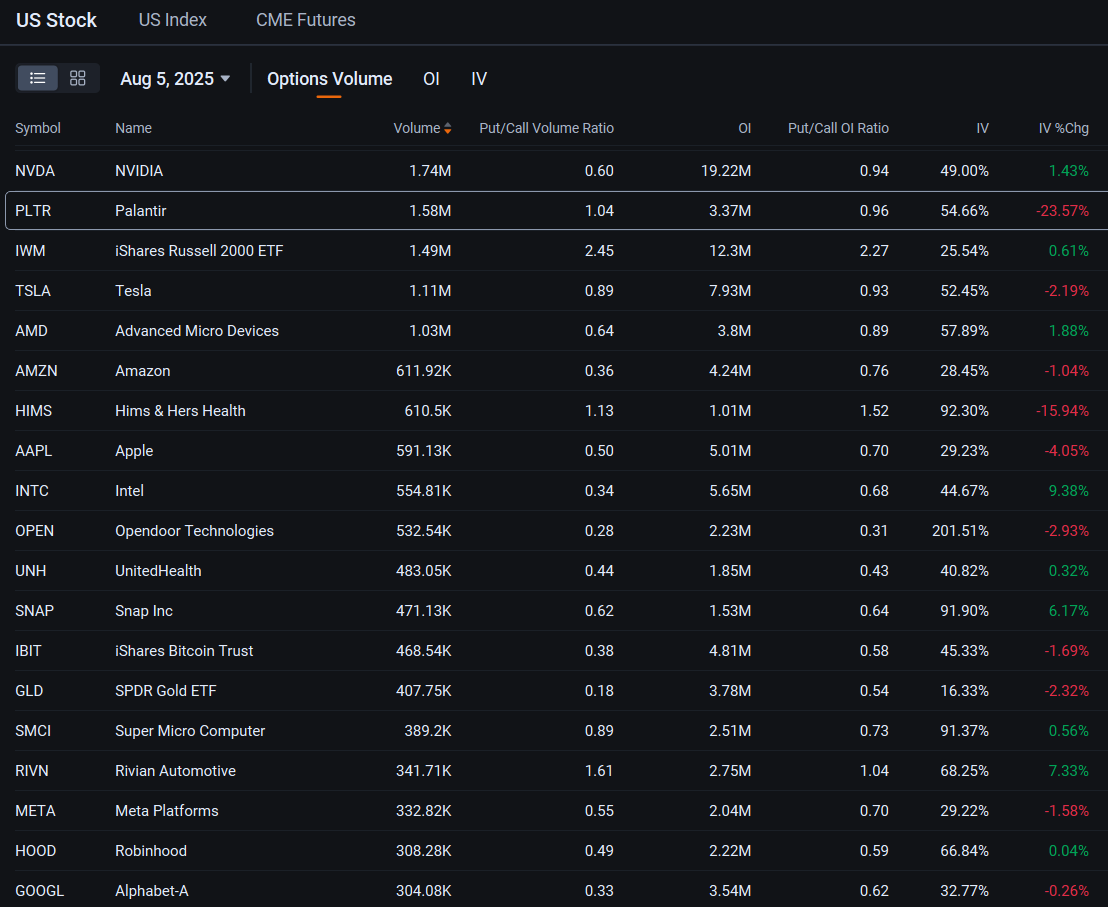Viewport: 1108px width, 907px height.
Task: Select the Palantir stock row
Action: click(x=139, y=211)
